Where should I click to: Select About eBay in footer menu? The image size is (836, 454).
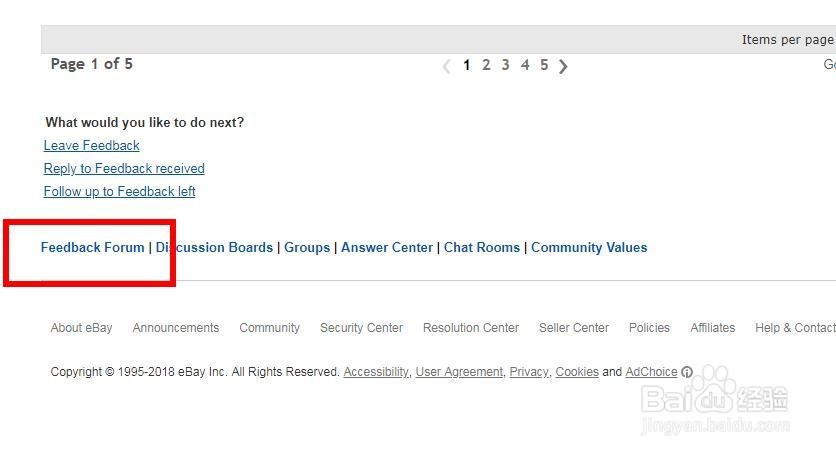point(82,328)
